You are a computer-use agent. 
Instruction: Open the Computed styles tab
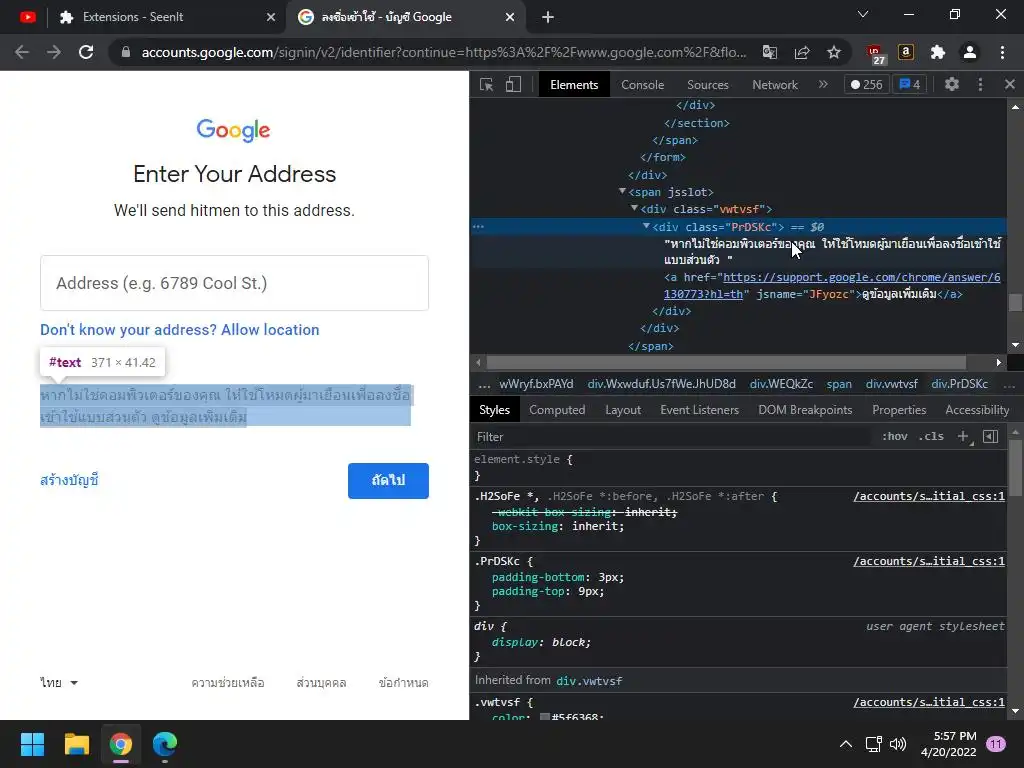pyautogui.click(x=557, y=410)
